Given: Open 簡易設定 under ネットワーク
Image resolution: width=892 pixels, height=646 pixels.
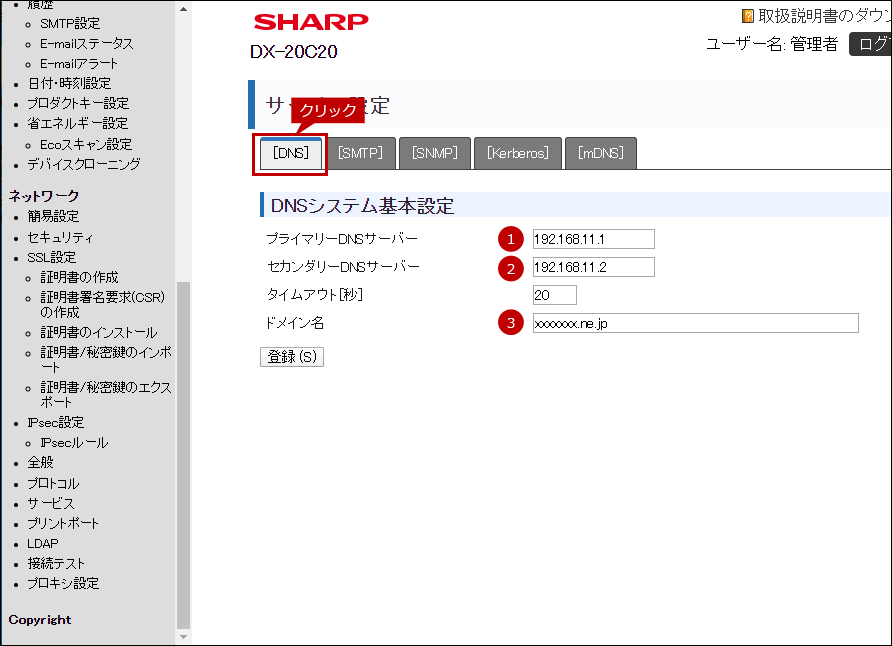Looking at the screenshot, I should tap(53, 217).
